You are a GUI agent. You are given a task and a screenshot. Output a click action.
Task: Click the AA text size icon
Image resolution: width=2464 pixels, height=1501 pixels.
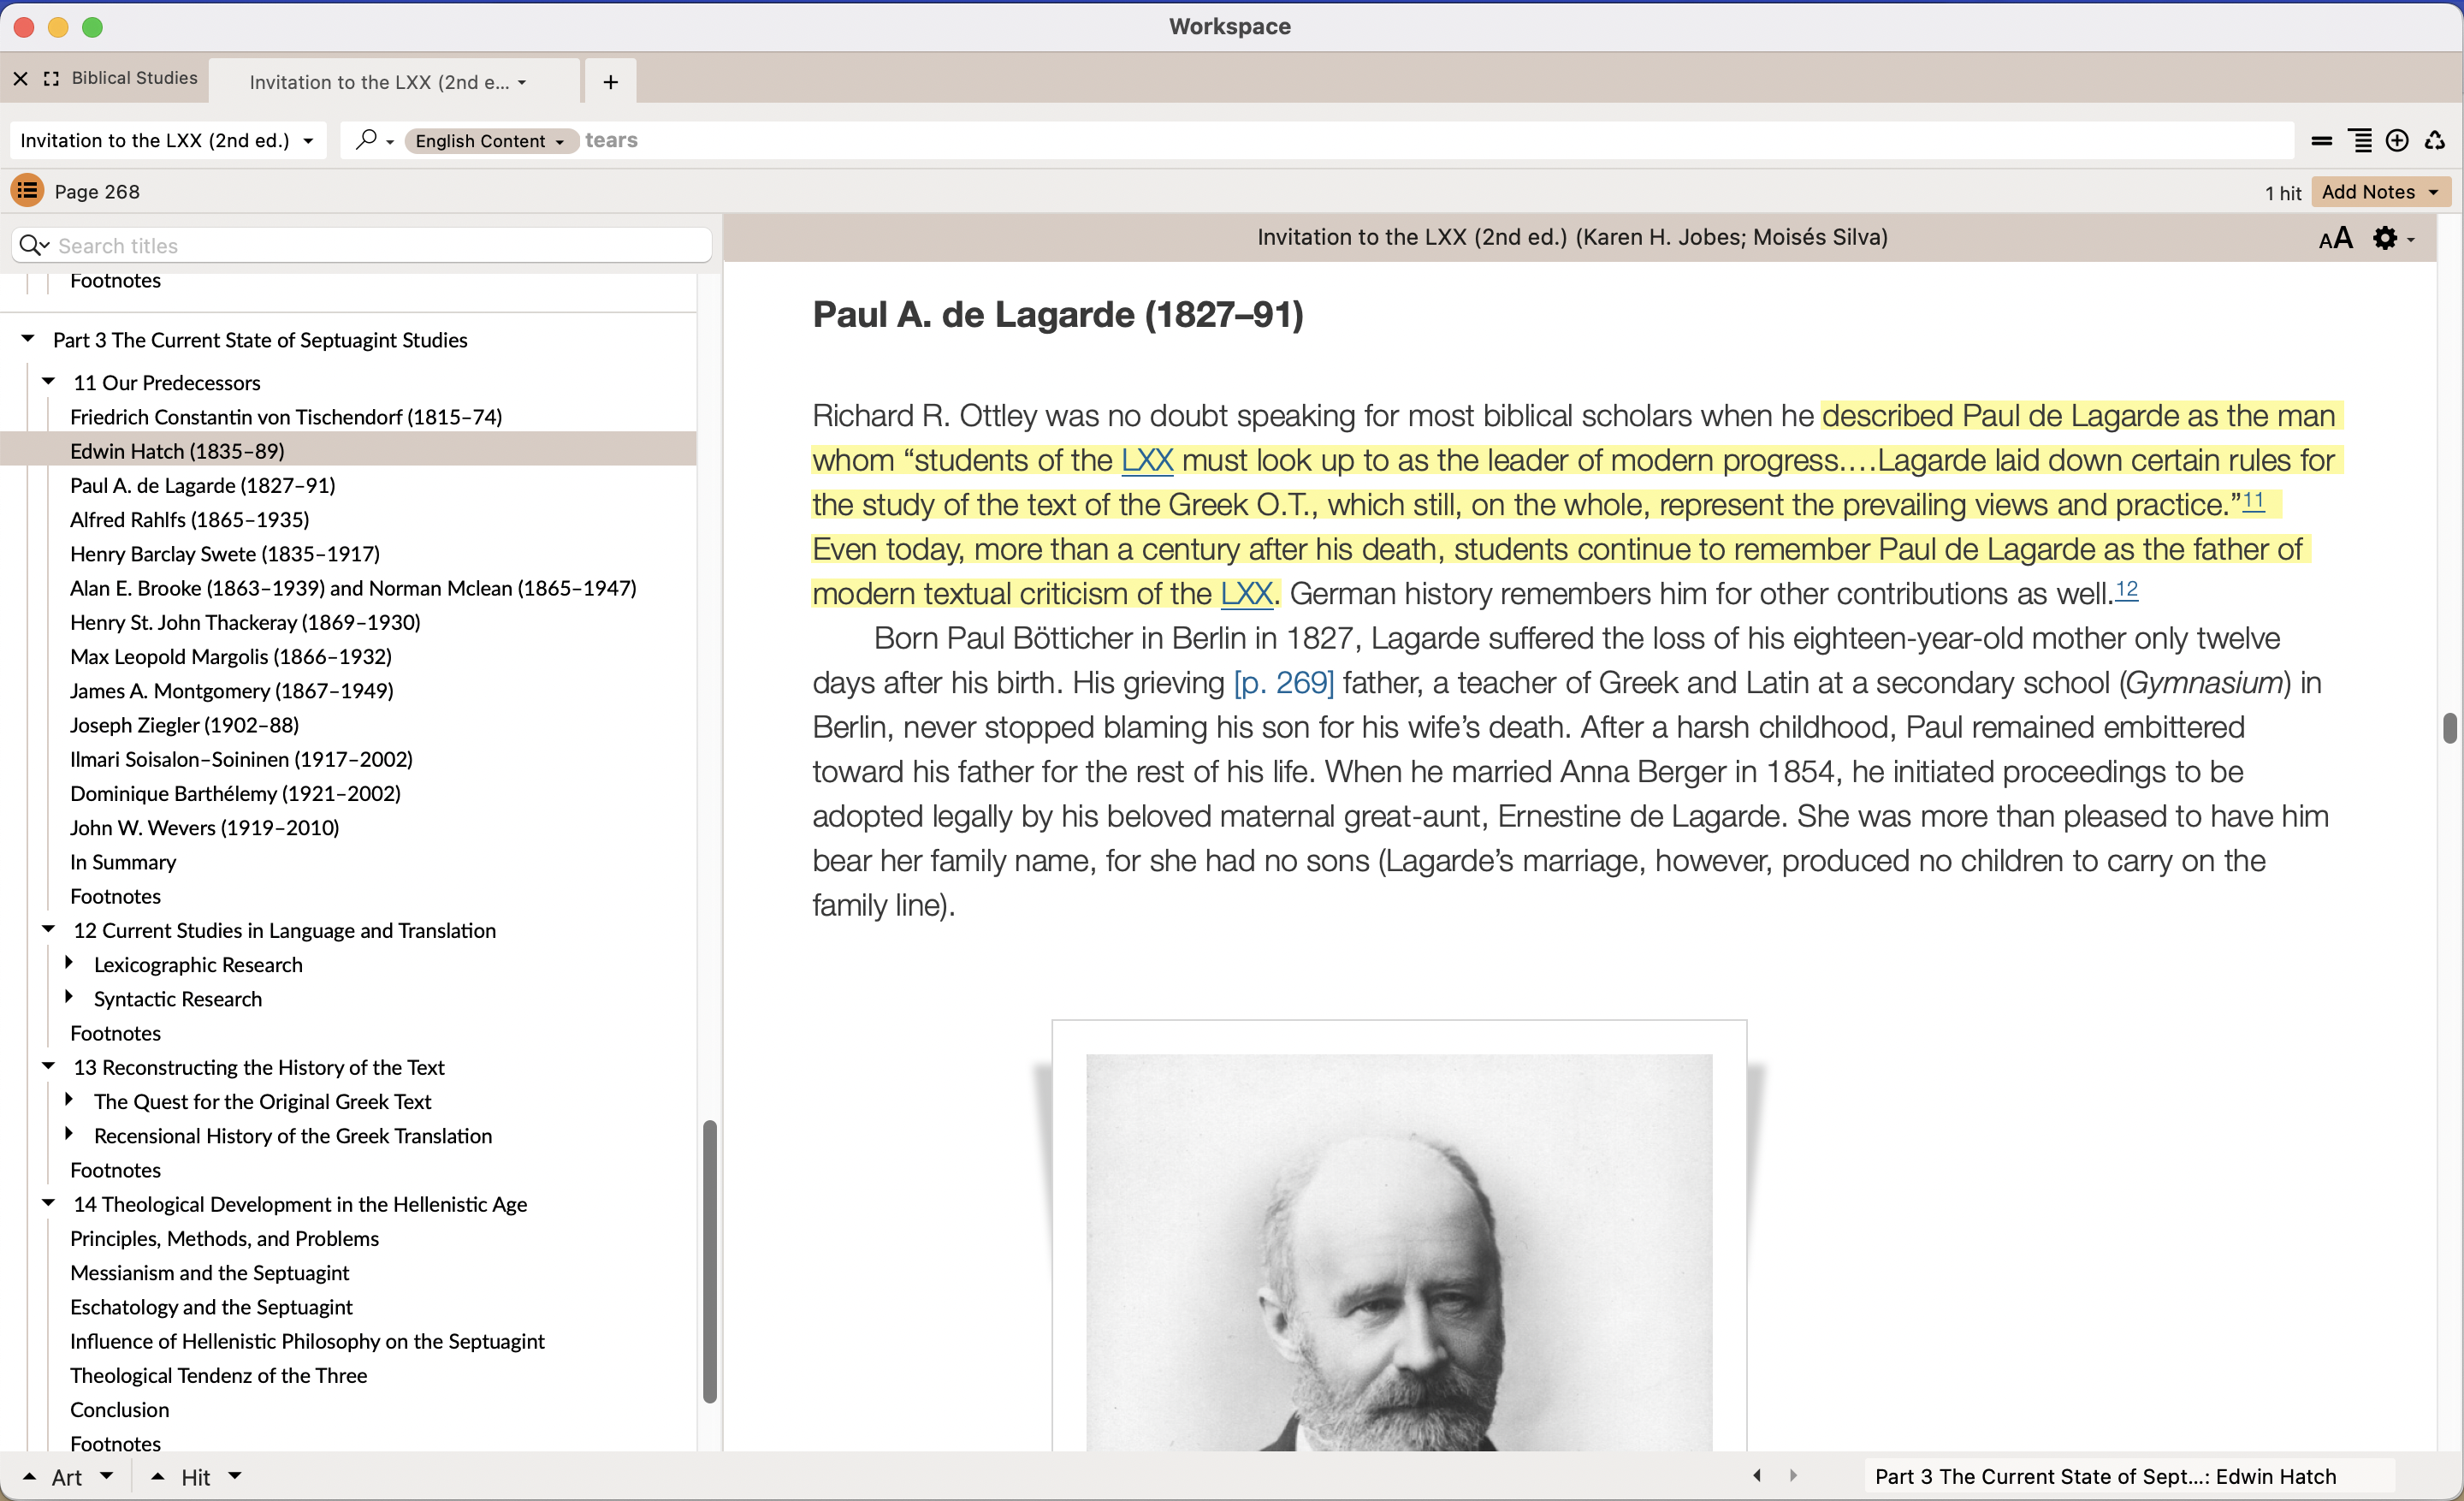2335,238
